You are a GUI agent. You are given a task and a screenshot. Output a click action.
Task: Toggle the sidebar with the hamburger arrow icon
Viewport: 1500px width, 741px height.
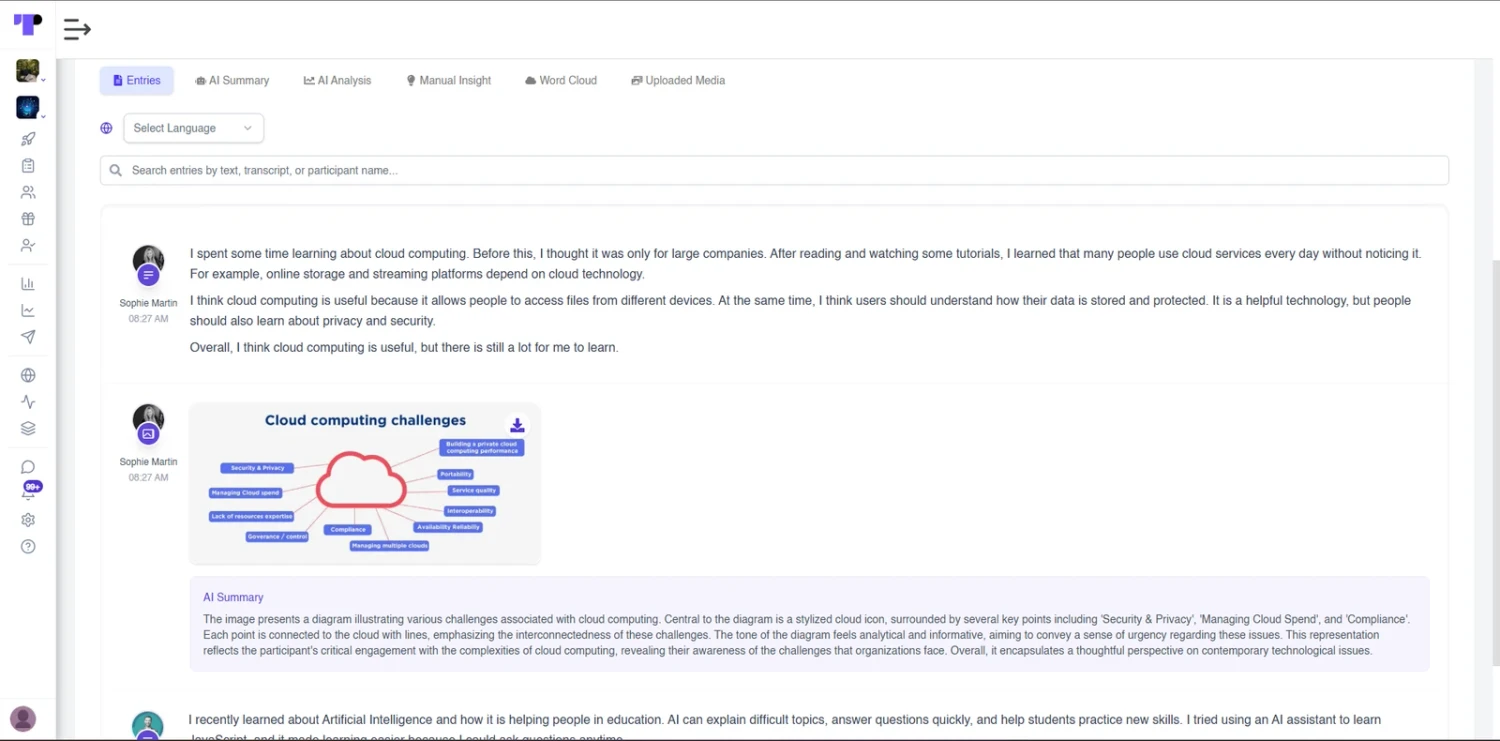[x=77, y=30]
